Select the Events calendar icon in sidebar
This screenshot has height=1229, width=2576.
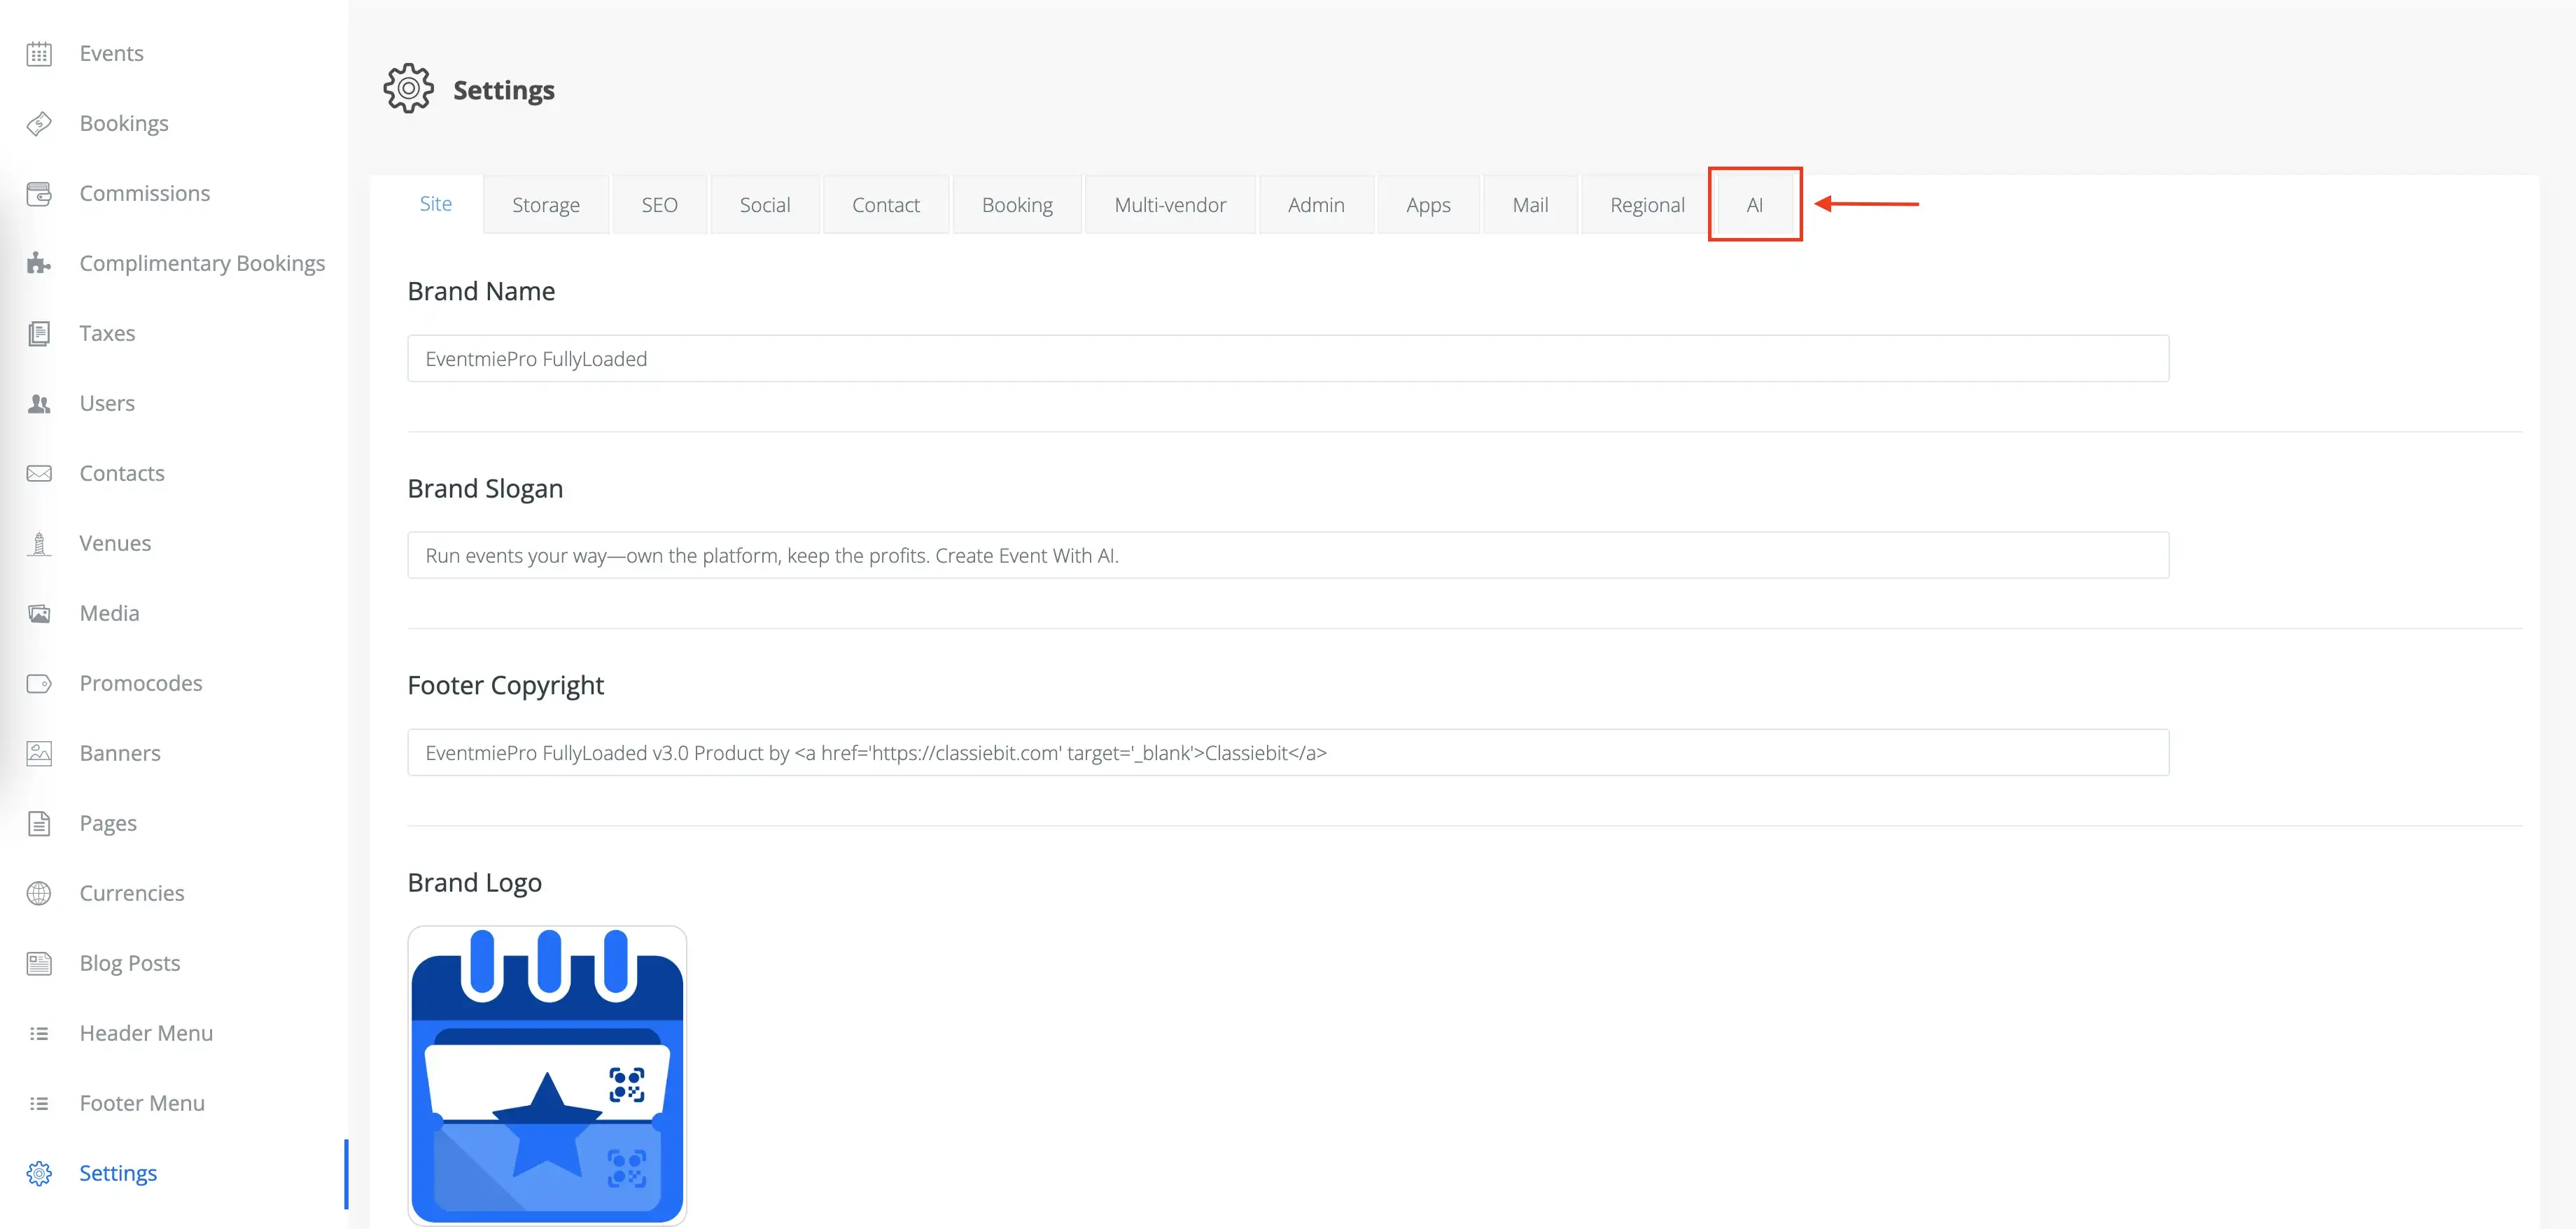[39, 53]
